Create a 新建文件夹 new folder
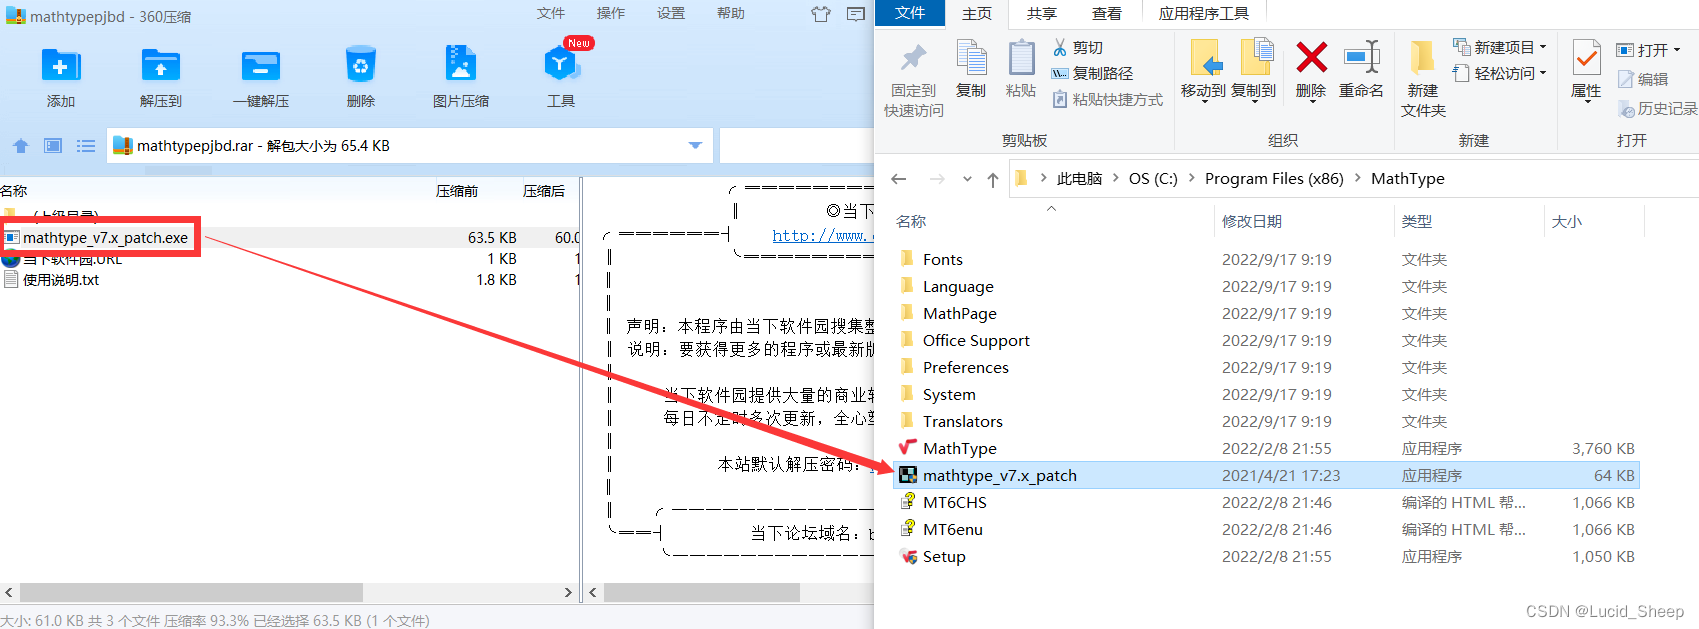Screen dimensions: 1699x629 coord(1423,79)
